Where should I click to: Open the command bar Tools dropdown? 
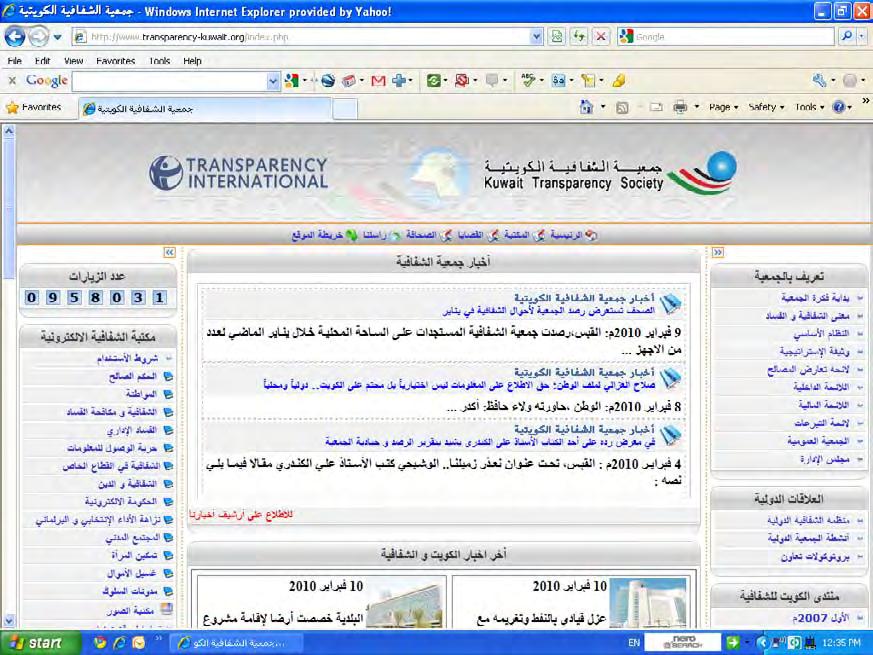pos(809,107)
